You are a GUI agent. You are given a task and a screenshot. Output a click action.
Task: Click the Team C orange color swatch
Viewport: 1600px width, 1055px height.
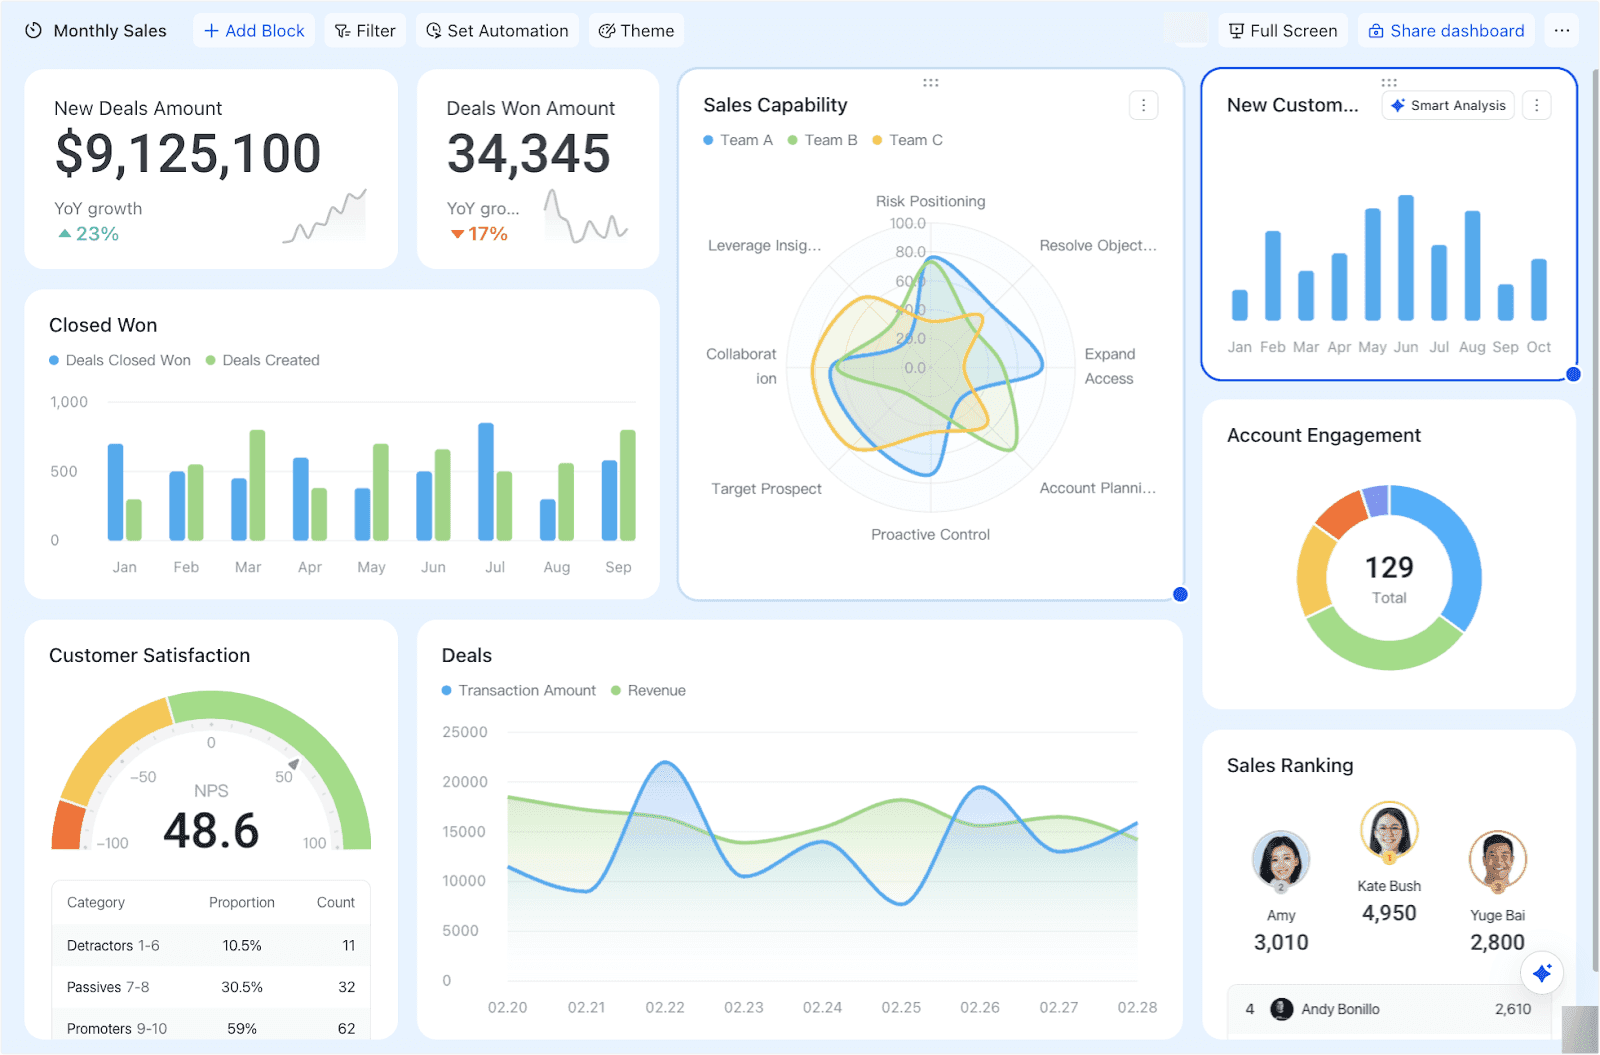[x=878, y=140]
